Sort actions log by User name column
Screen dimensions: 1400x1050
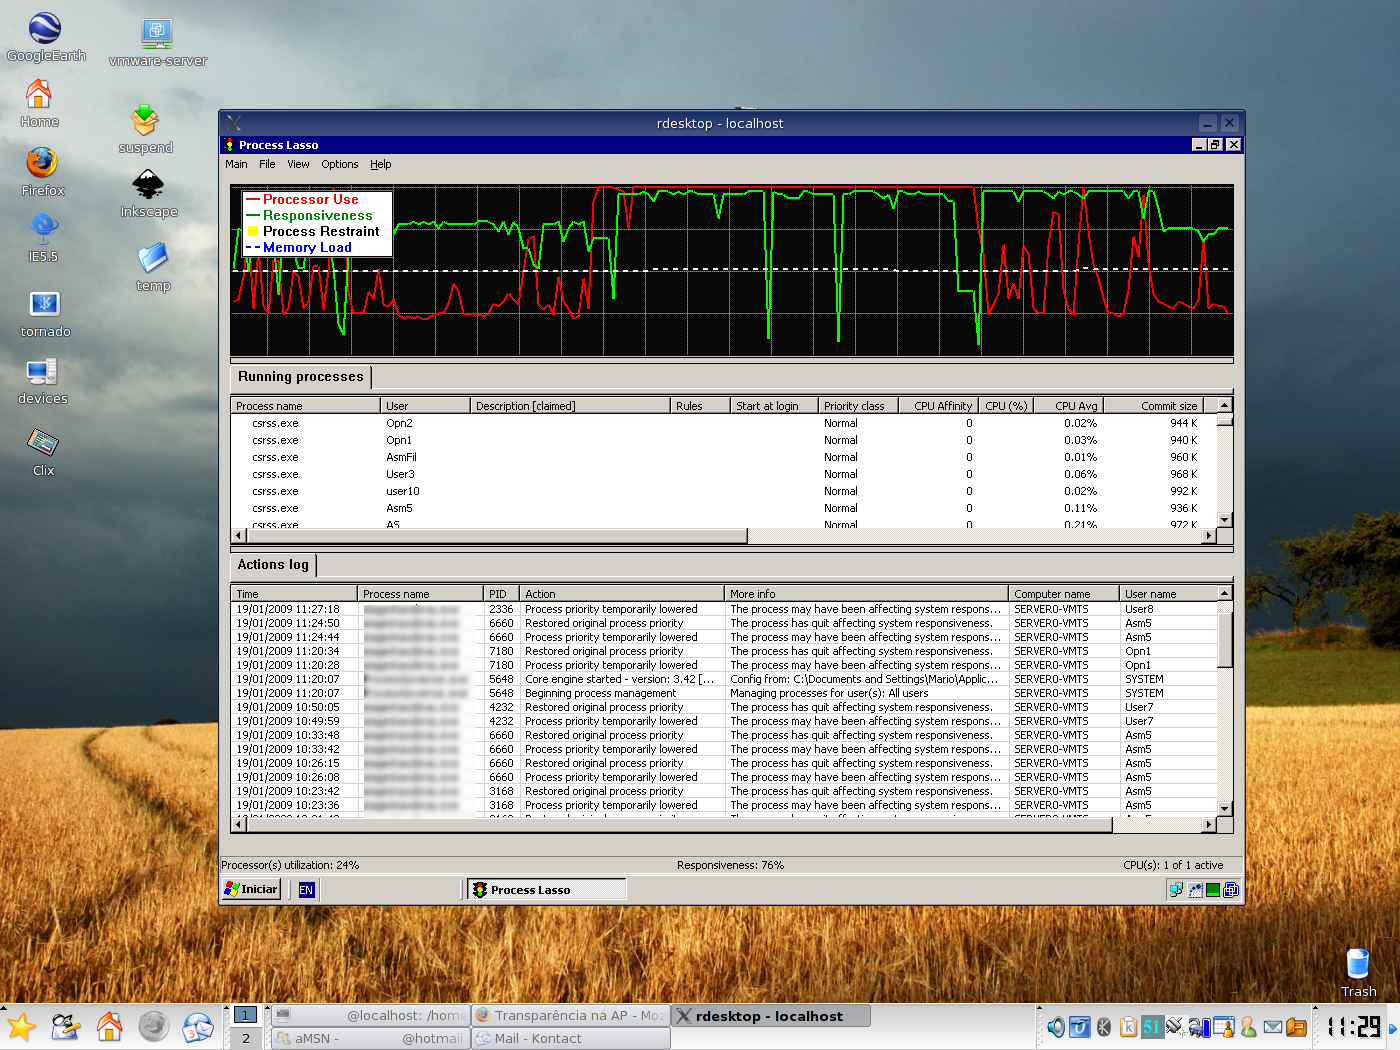pos(1168,594)
